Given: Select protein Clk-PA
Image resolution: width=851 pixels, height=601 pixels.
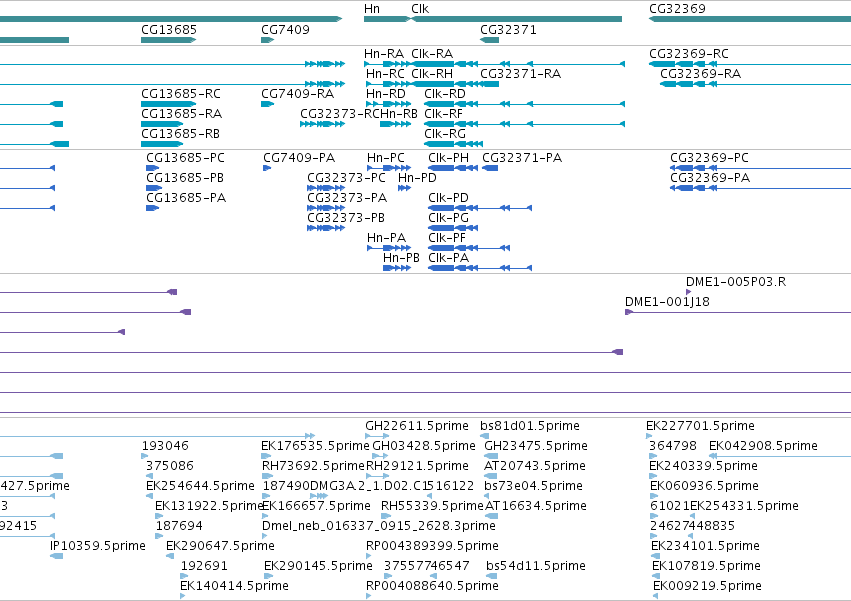Looking at the screenshot, I should pyautogui.click(x=448, y=258).
